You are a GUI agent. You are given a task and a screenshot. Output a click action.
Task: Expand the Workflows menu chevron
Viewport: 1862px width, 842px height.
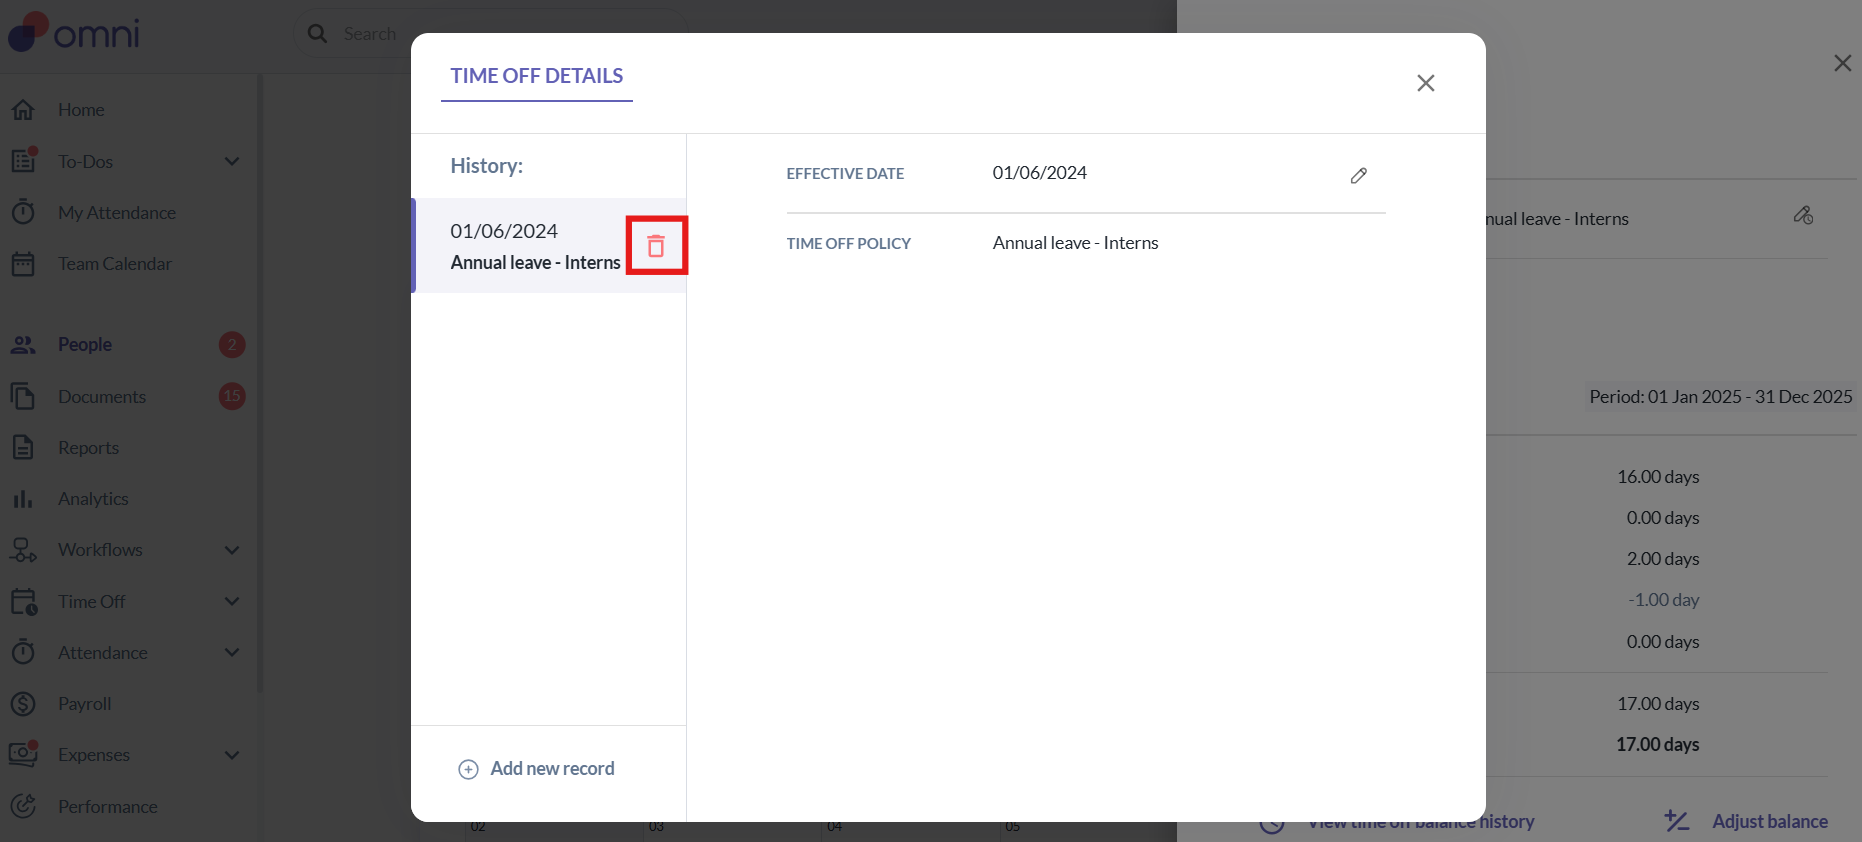(232, 550)
